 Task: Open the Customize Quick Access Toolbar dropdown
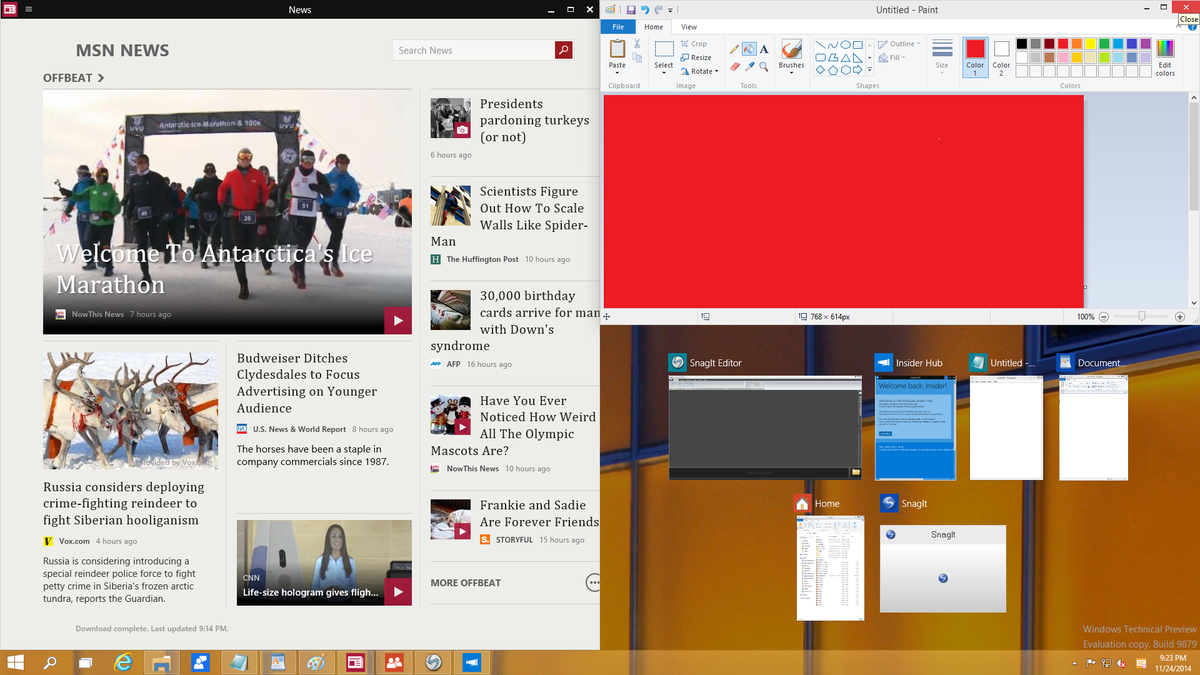coord(671,10)
